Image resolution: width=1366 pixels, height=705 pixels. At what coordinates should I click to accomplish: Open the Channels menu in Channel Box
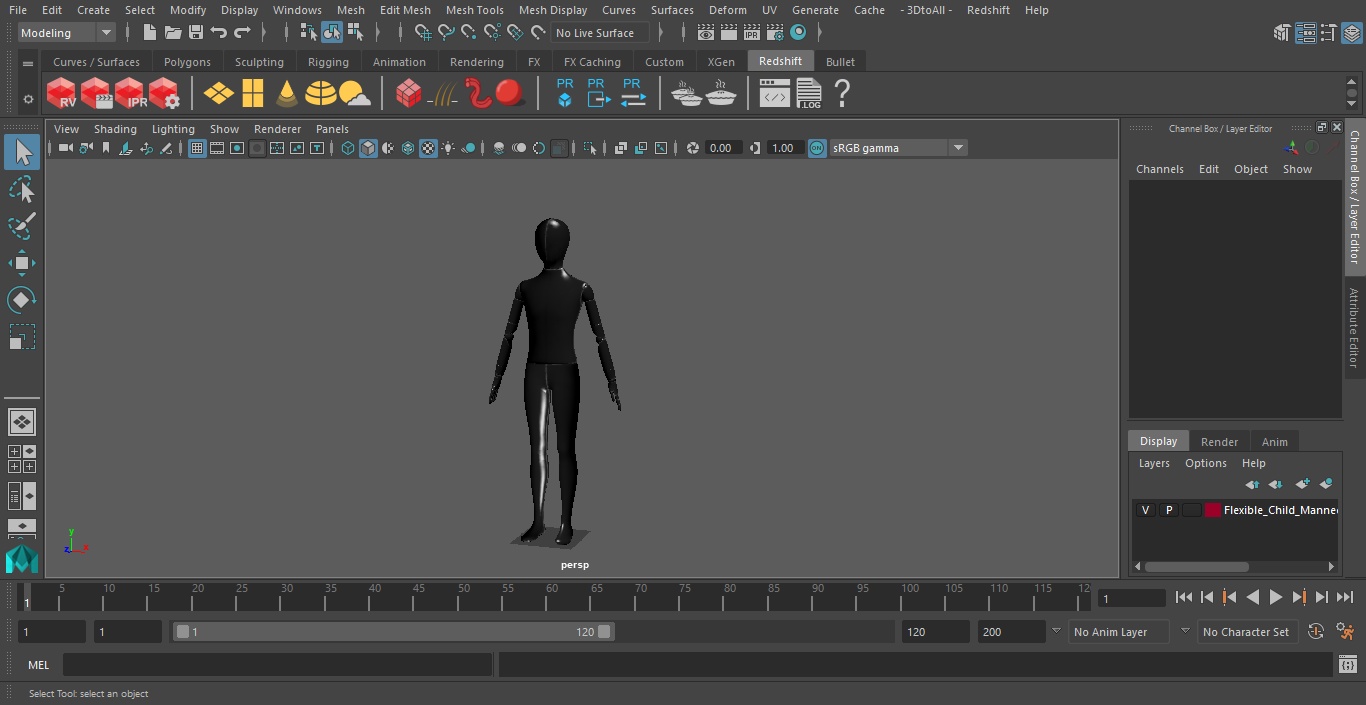pyautogui.click(x=1159, y=169)
